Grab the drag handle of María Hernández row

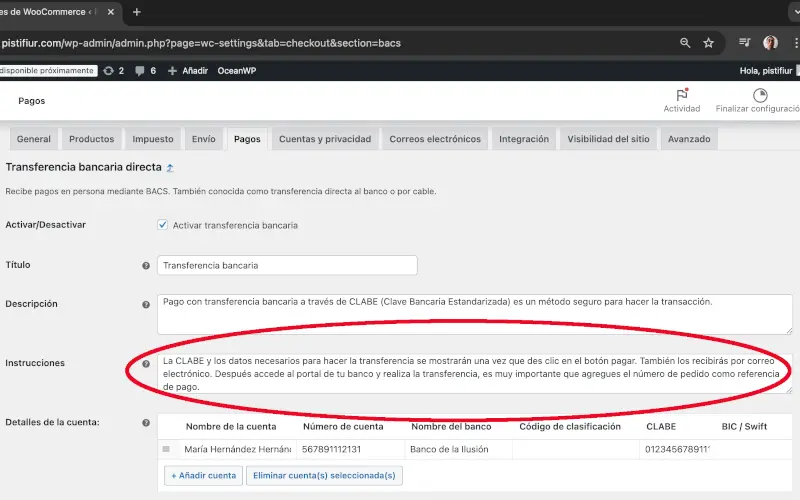tap(167, 450)
